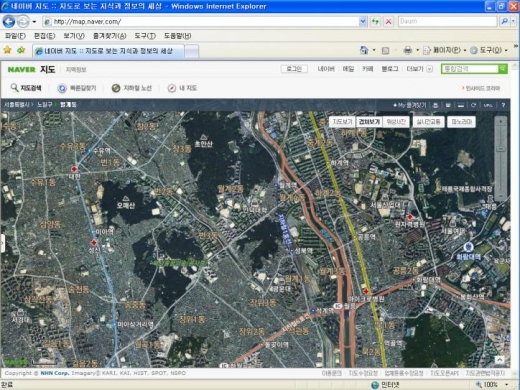Click the map help question mark icon

[503, 105]
